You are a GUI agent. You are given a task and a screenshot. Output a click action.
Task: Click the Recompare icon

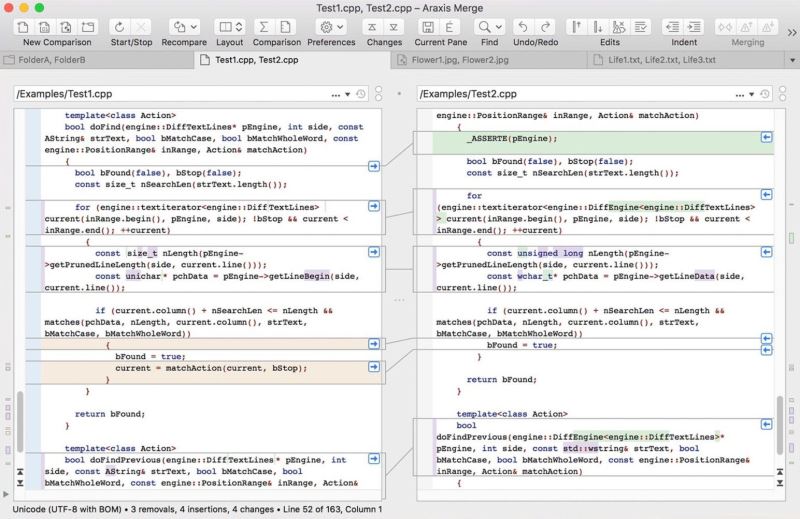[x=179, y=27]
